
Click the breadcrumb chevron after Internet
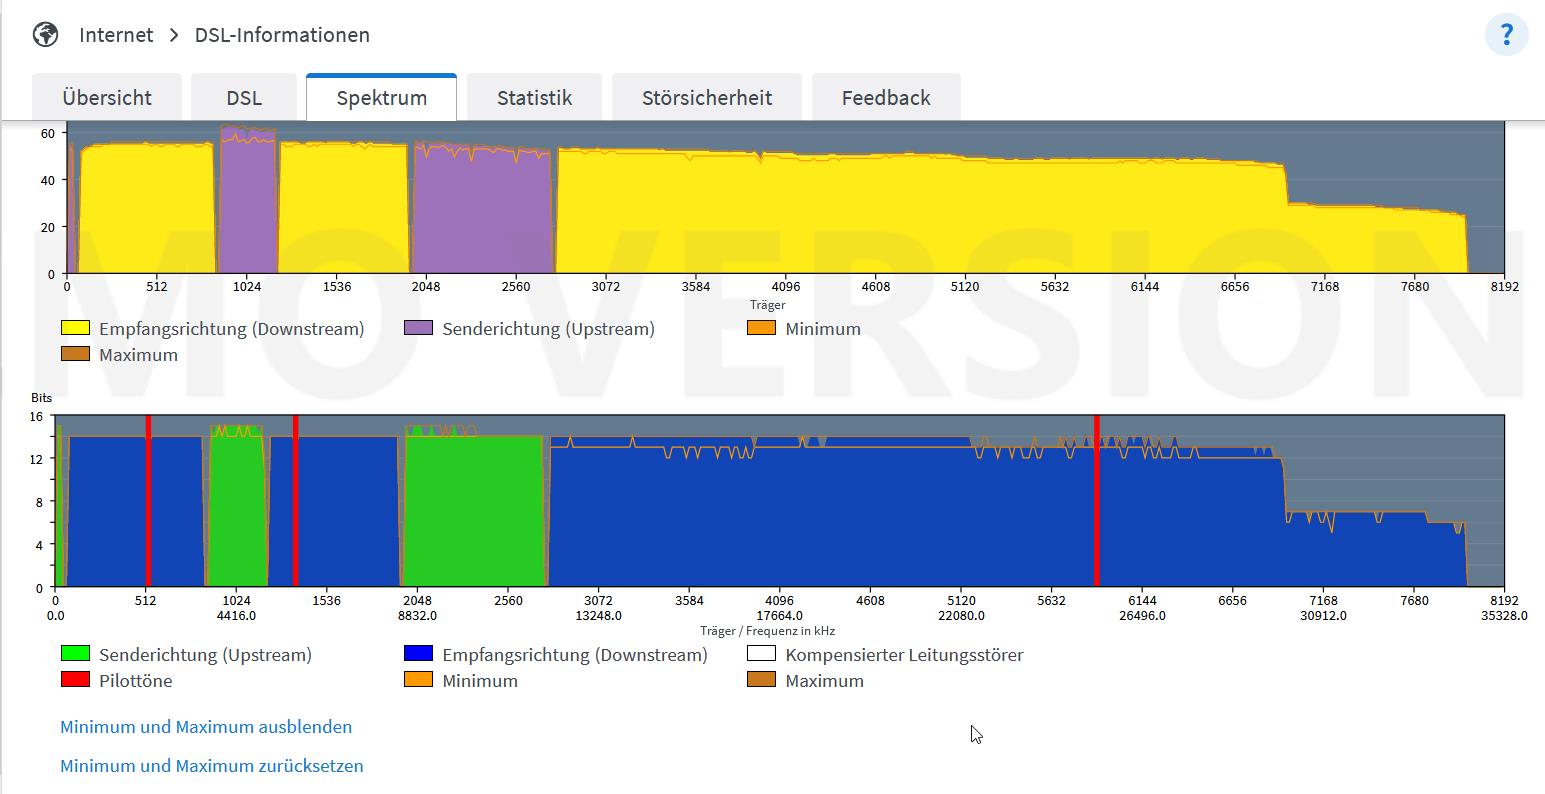[174, 35]
